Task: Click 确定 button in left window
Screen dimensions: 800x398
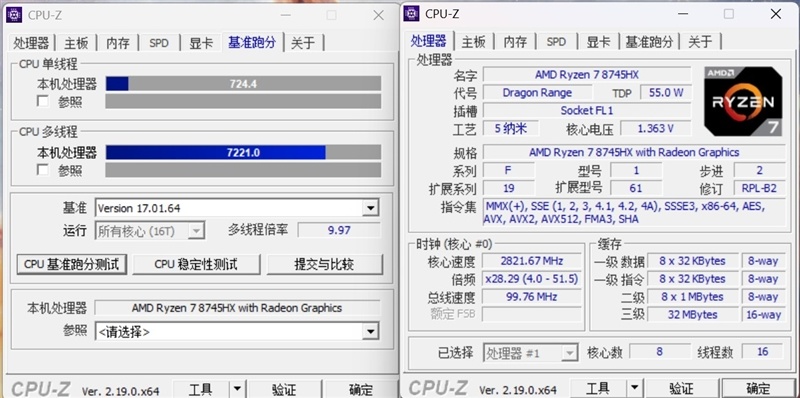Action: [x=361, y=389]
